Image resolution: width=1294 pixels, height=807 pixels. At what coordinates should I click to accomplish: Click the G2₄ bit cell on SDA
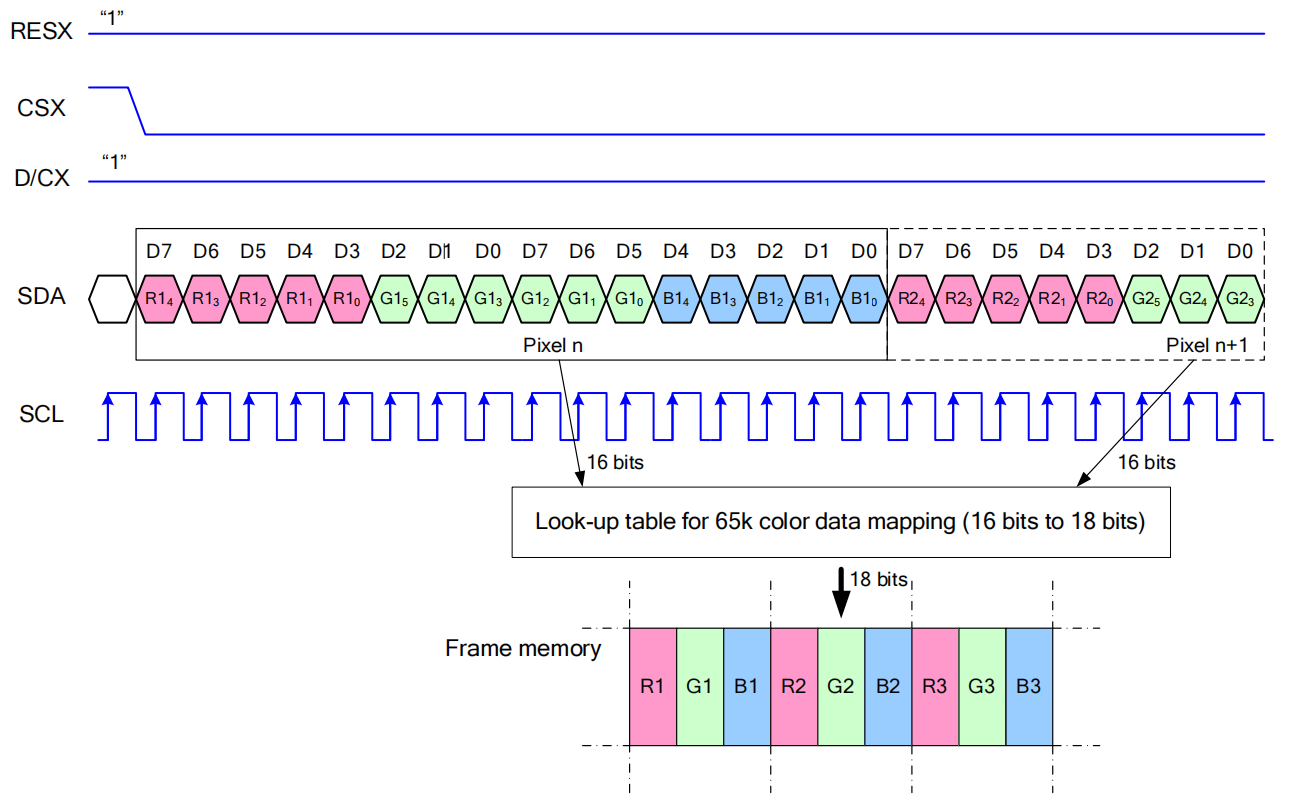(x=1193, y=298)
